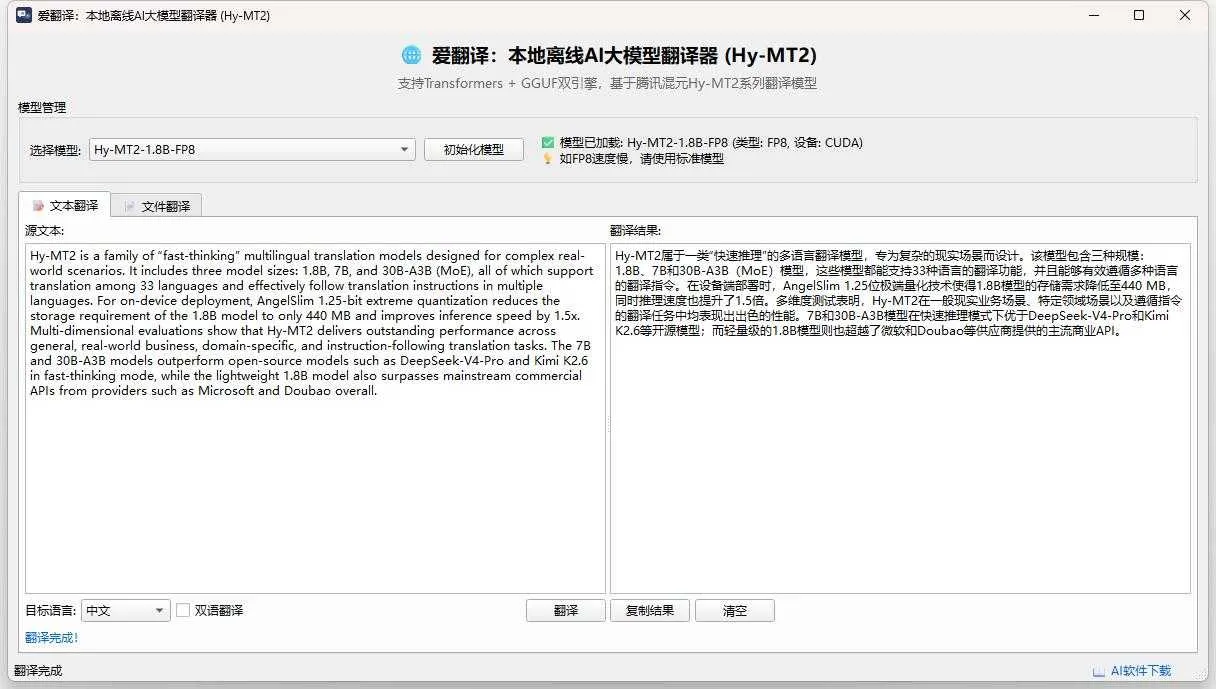Click the 翻译完成 status bar text
The image size is (1216, 689).
click(x=38, y=671)
